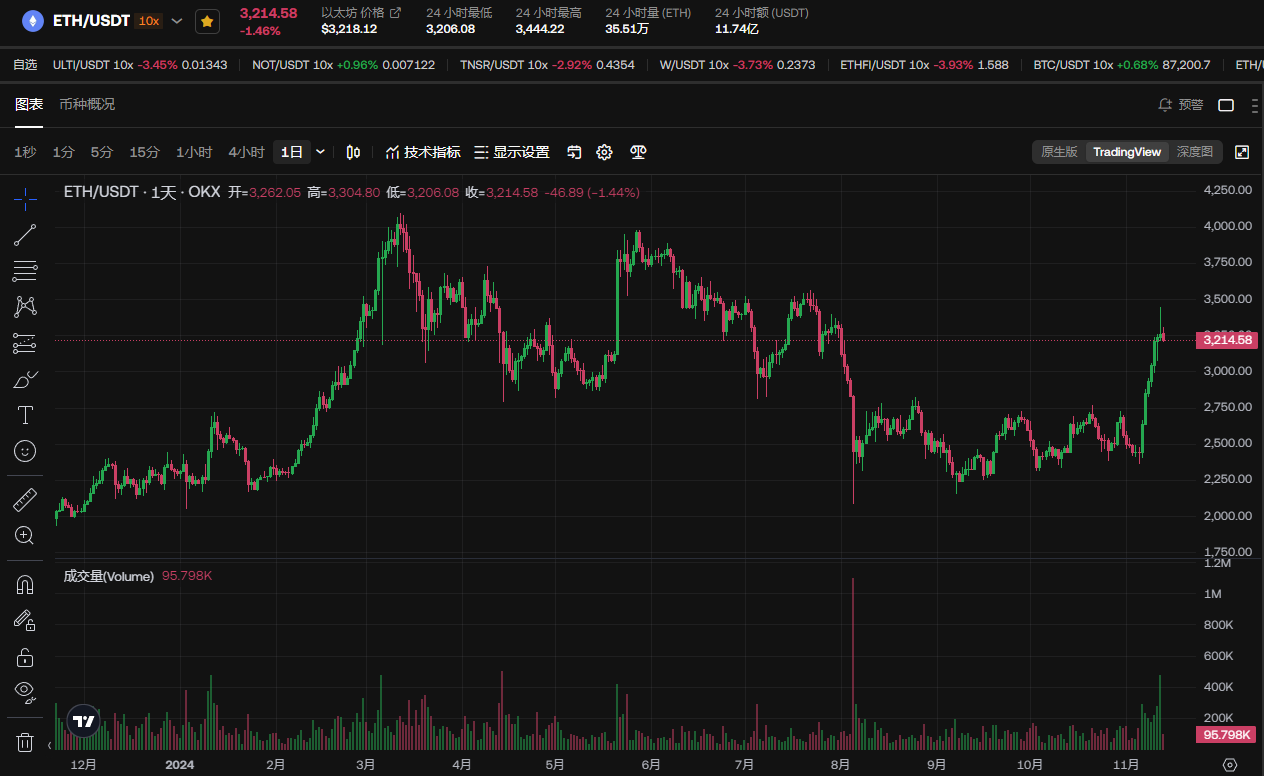Screen dimensions: 1264x776
Task: Select the 1日 timeframe
Action: 292,152
